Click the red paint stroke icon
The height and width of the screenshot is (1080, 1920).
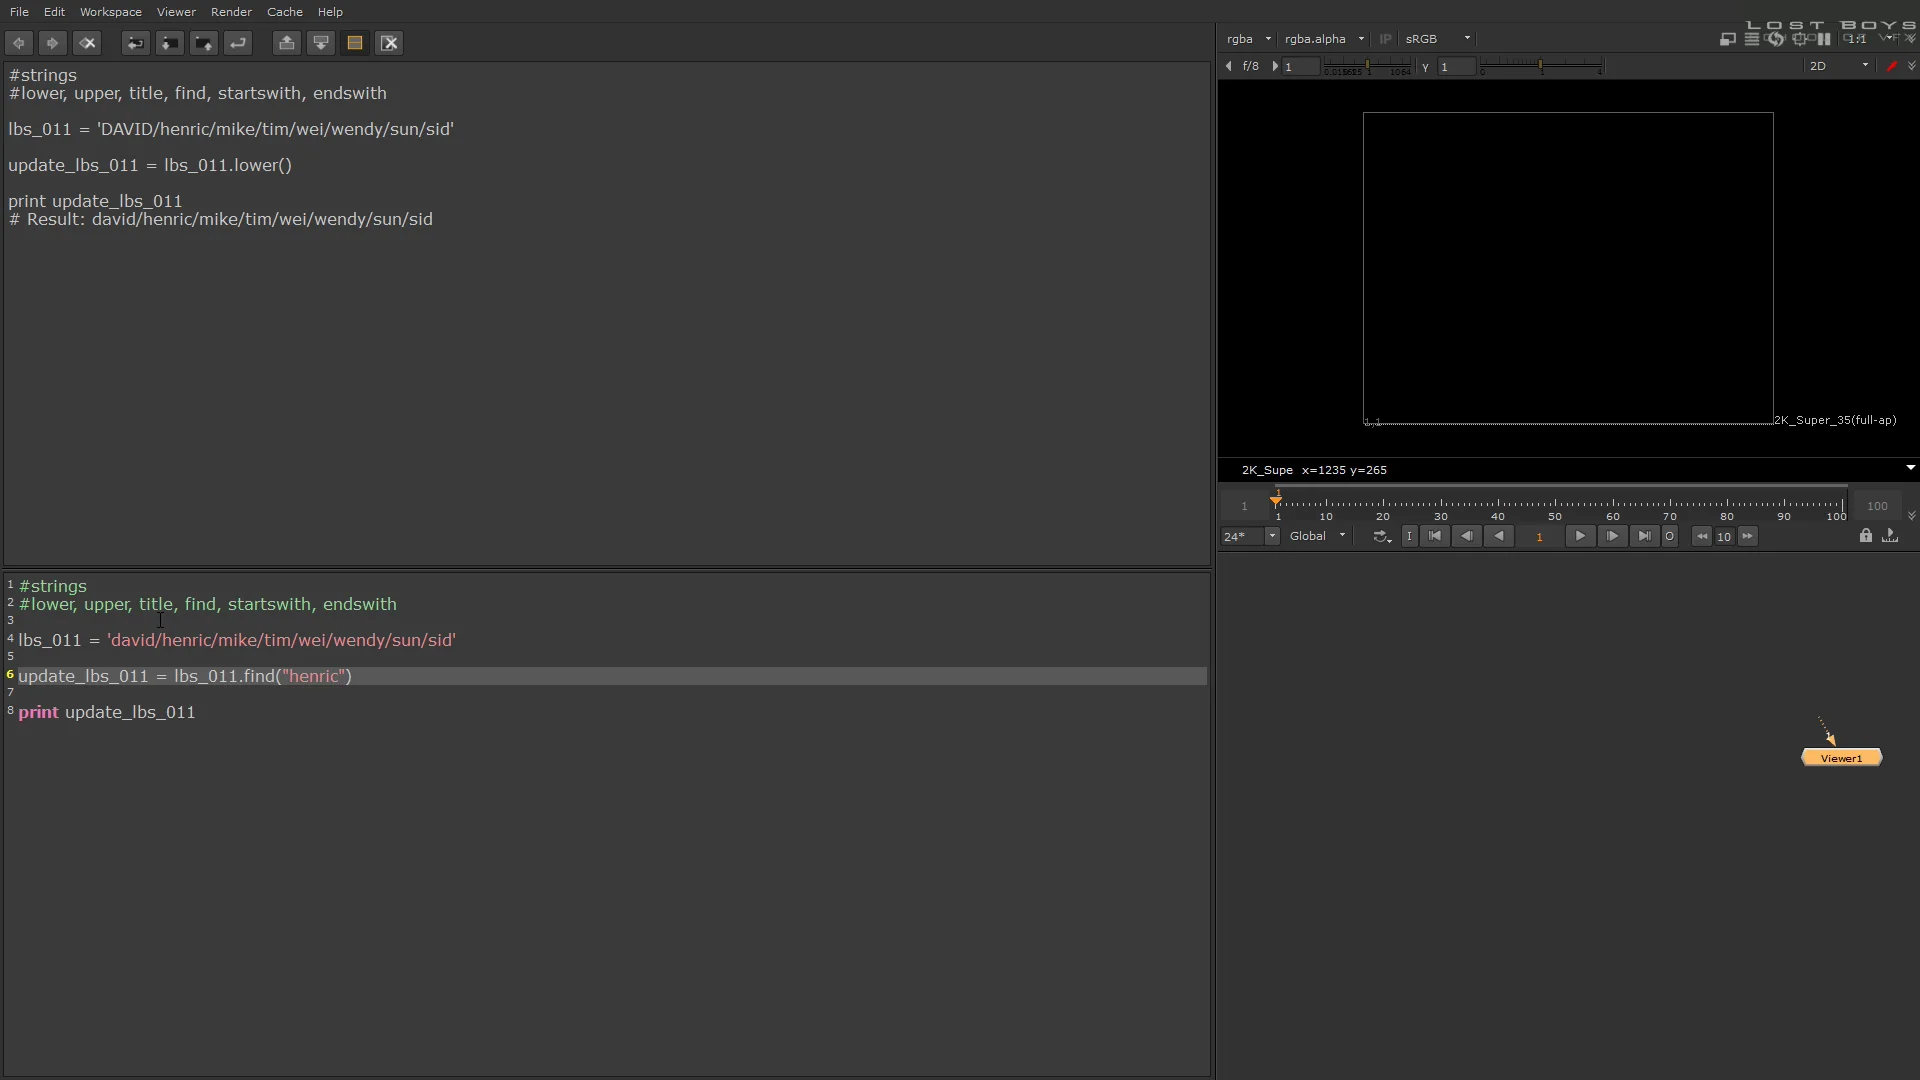tap(1891, 66)
